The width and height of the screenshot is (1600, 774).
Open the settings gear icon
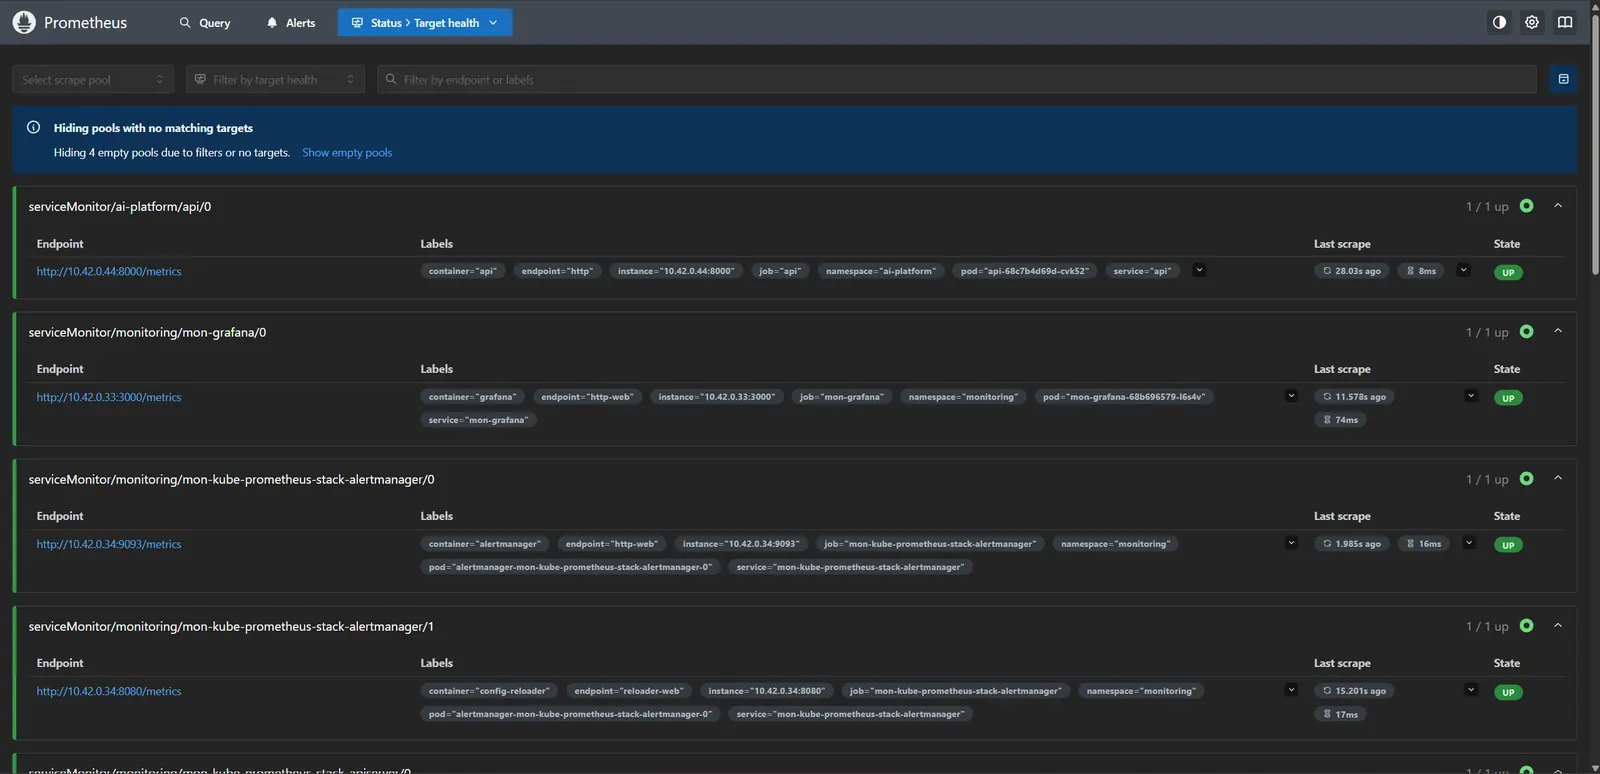point(1532,22)
